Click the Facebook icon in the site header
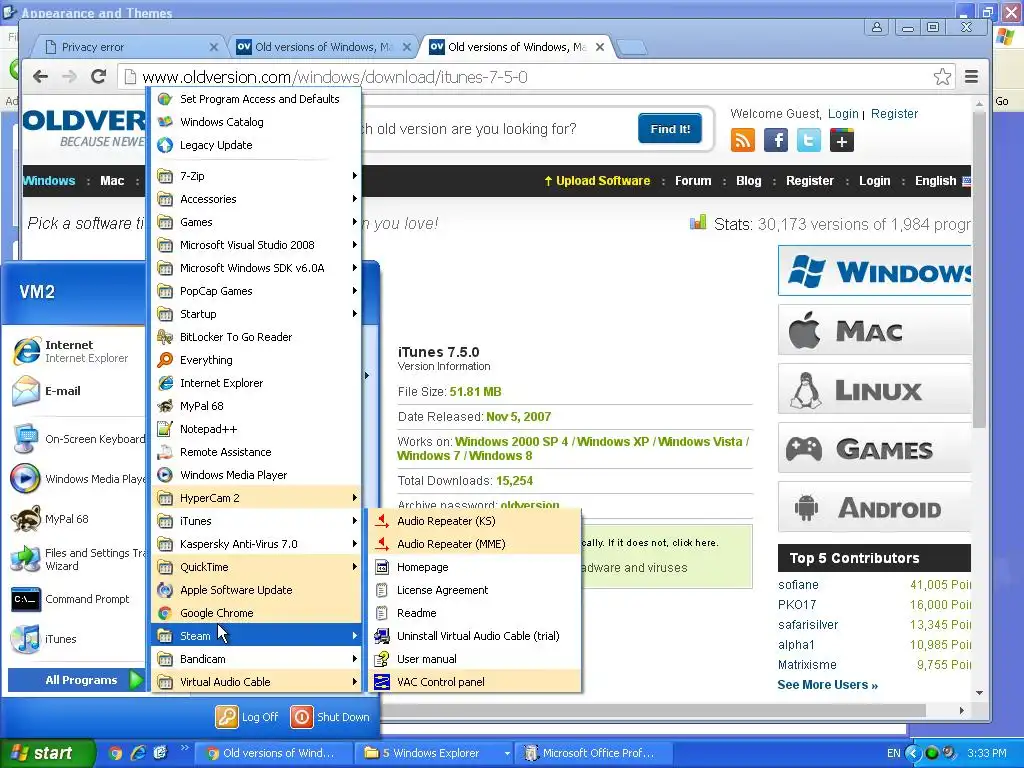The image size is (1024, 768). click(776, 140)
